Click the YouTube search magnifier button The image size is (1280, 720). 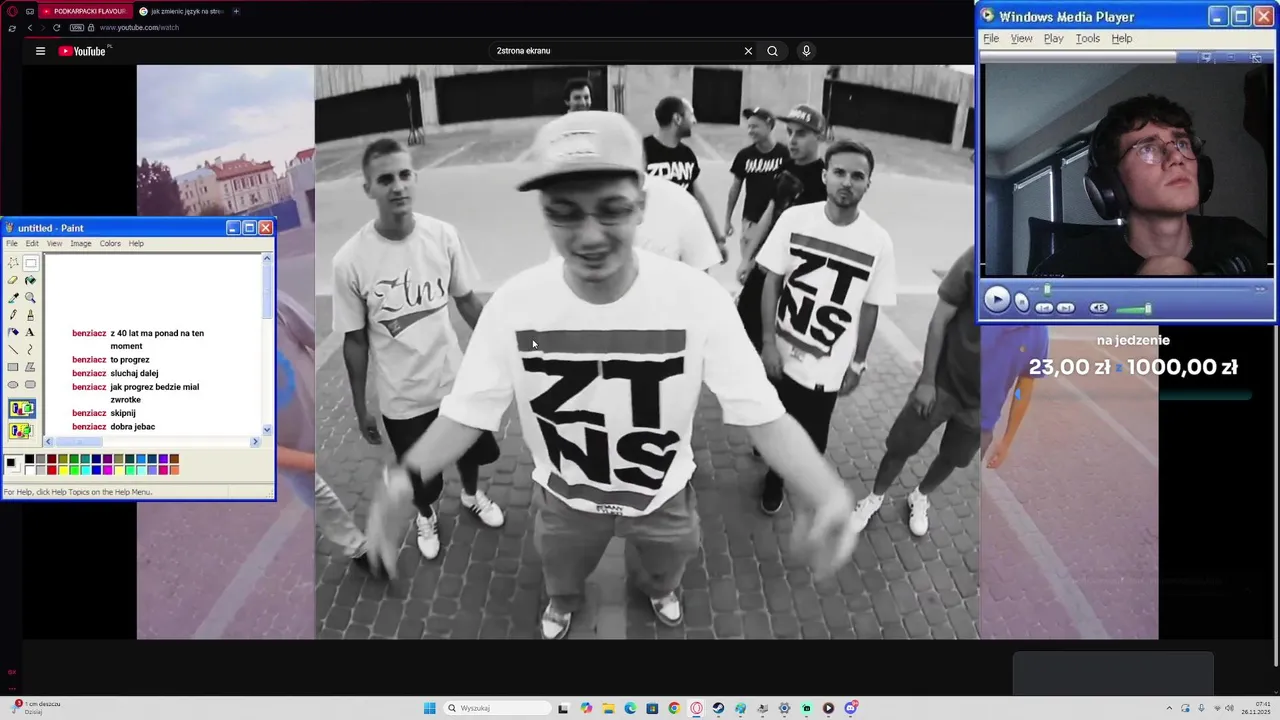(772, 51)
